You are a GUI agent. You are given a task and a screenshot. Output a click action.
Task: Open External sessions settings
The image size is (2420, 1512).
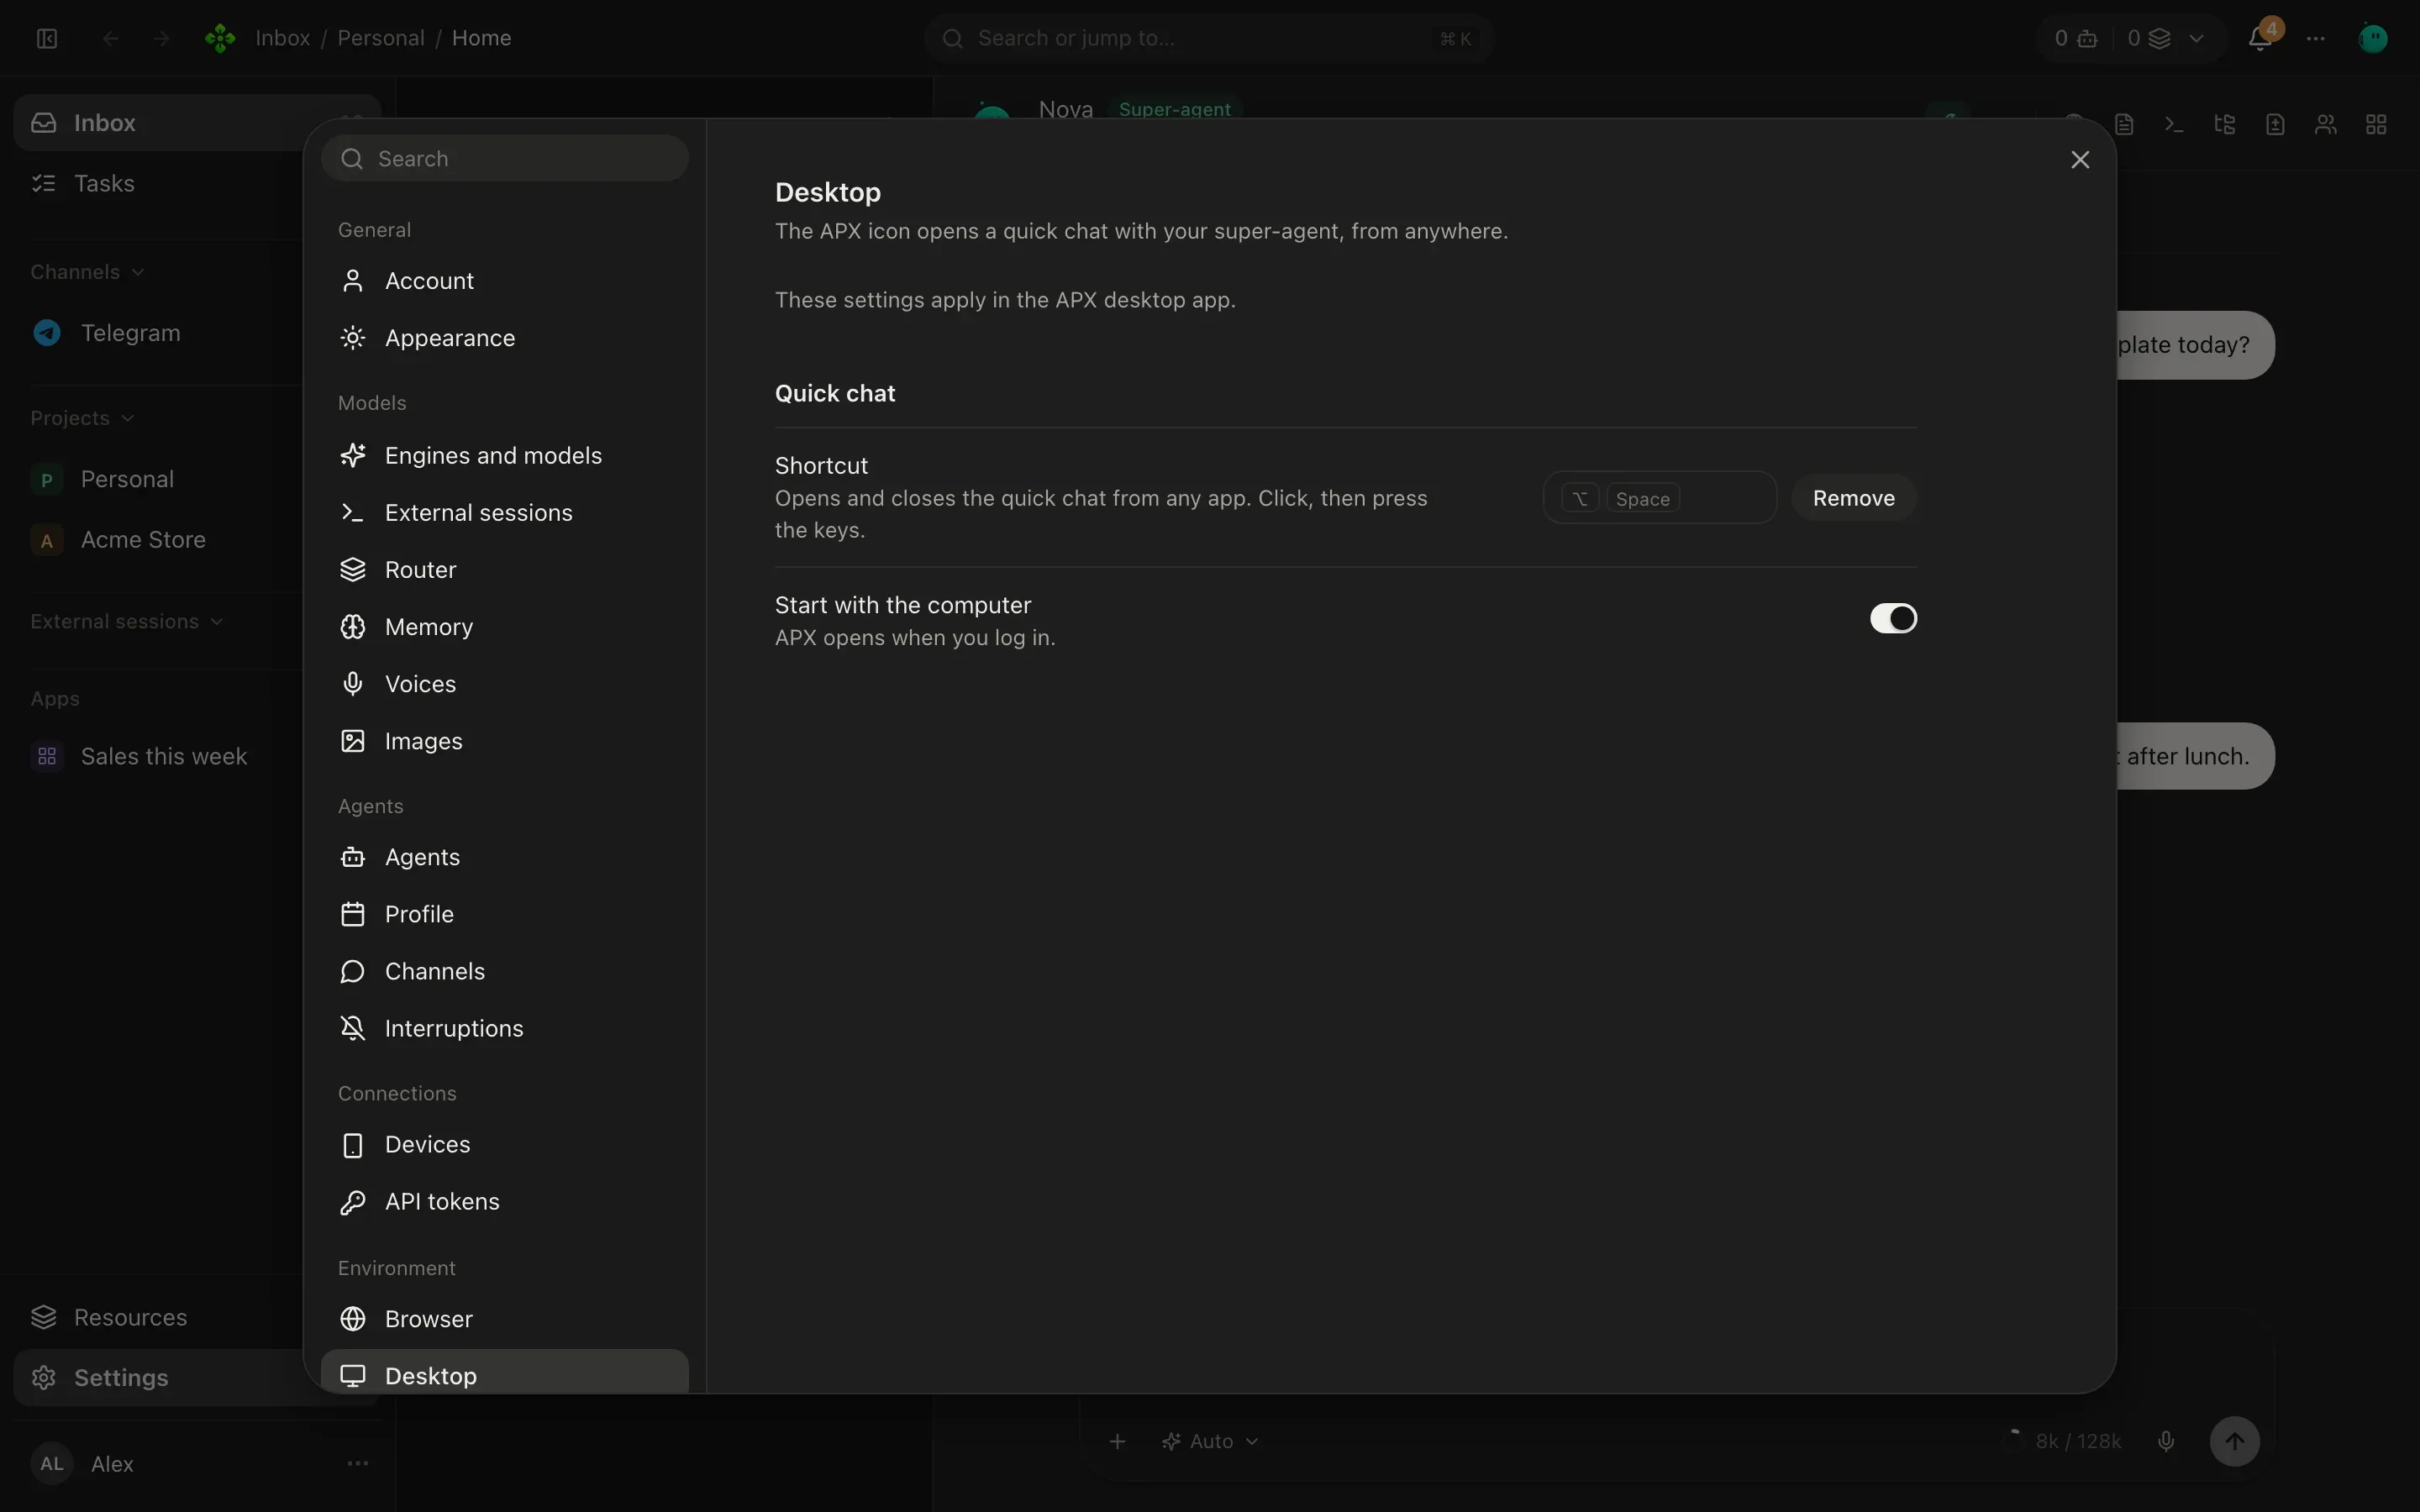pos(505,512)
